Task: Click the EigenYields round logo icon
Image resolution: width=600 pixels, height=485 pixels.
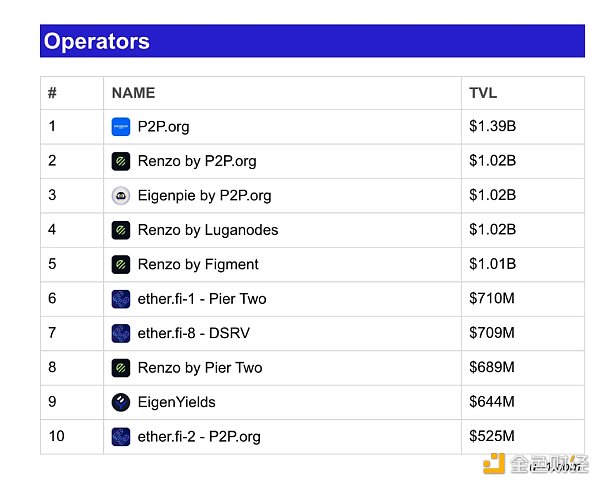Action: click(121, 402)
